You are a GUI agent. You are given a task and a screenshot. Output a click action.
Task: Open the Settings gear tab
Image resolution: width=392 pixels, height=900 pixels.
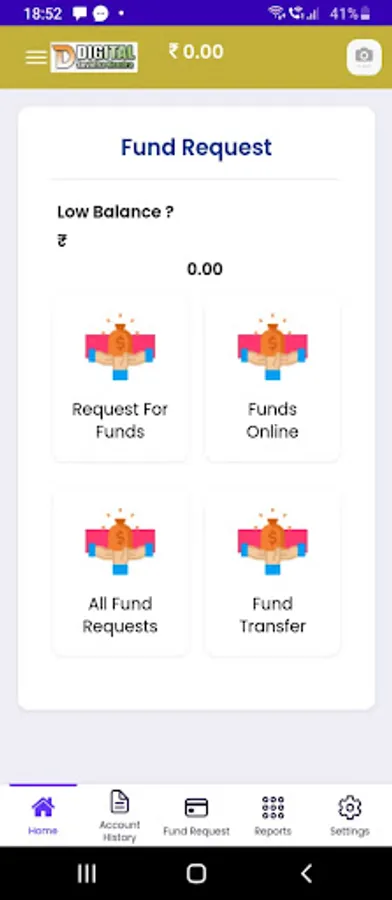350,815
